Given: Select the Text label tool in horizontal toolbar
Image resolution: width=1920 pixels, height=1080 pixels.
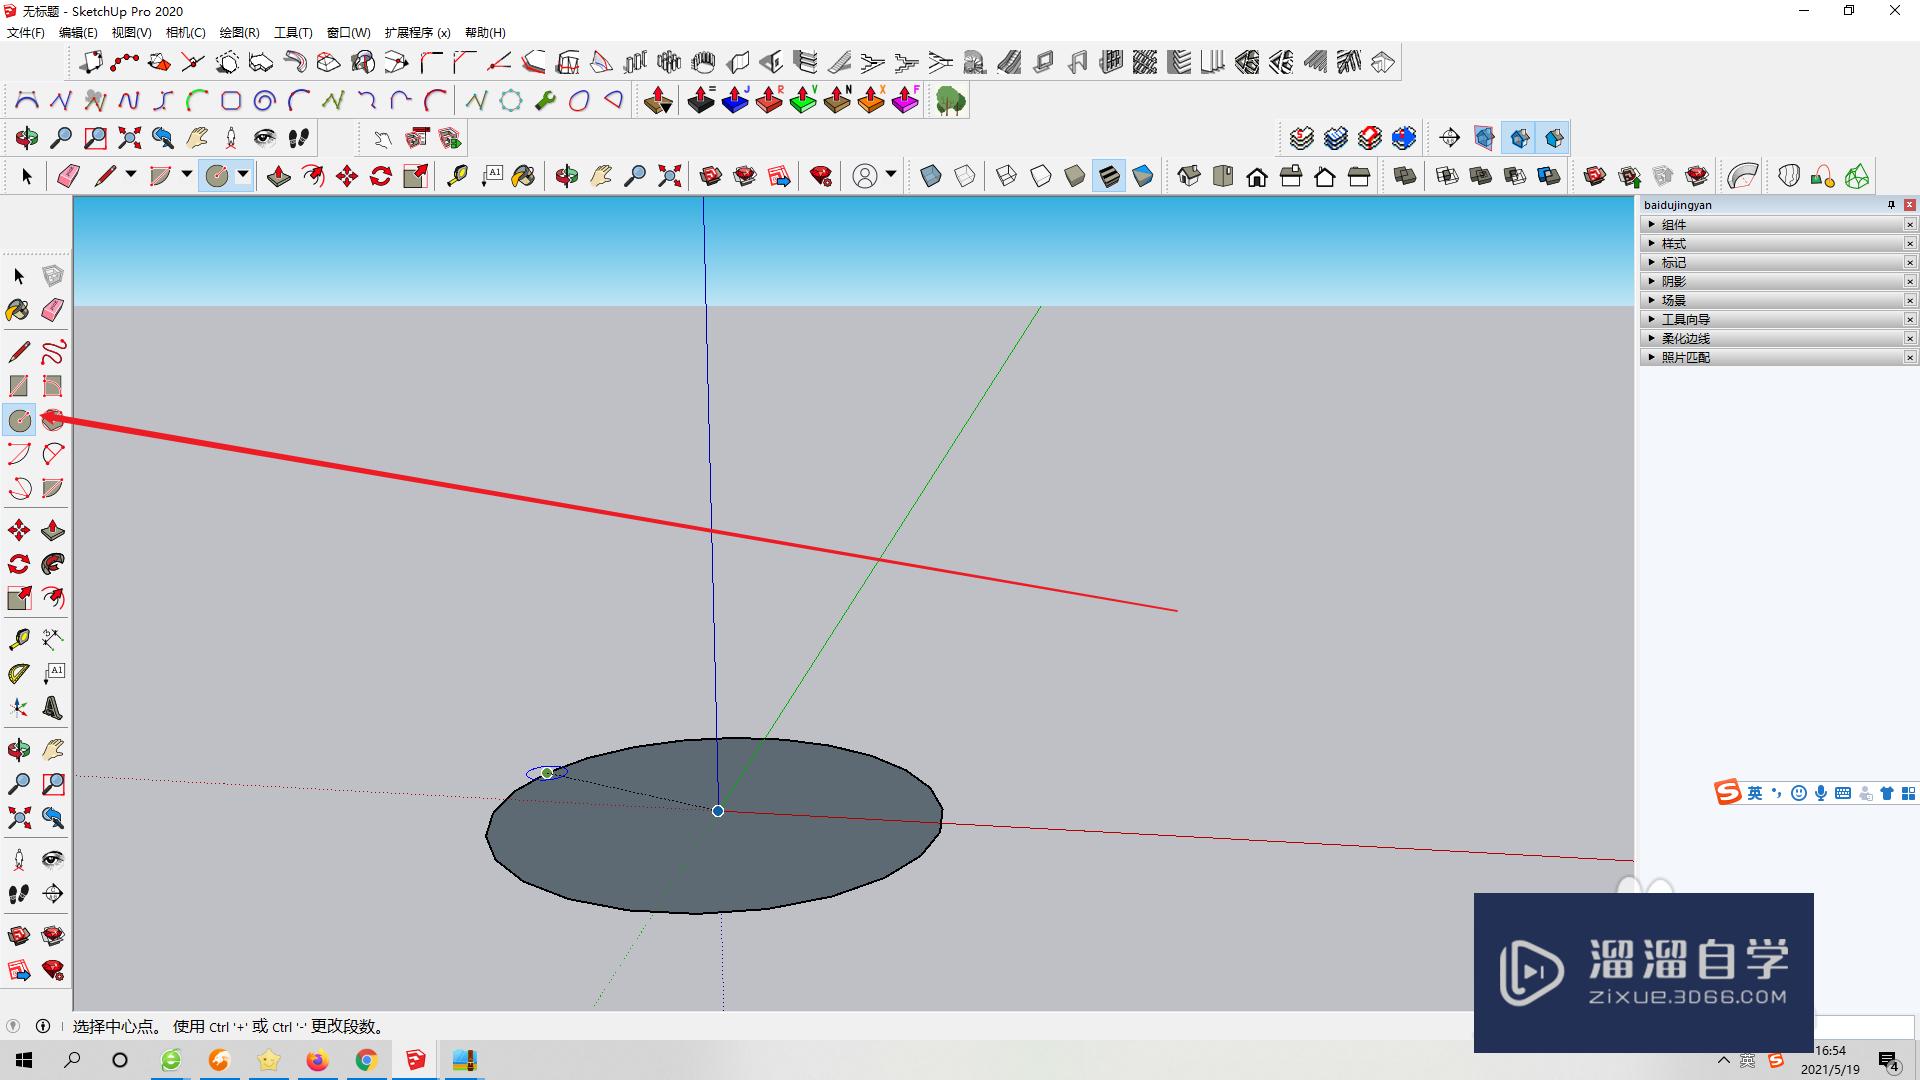Looking at the screenshot, I should tap(491, 176).
